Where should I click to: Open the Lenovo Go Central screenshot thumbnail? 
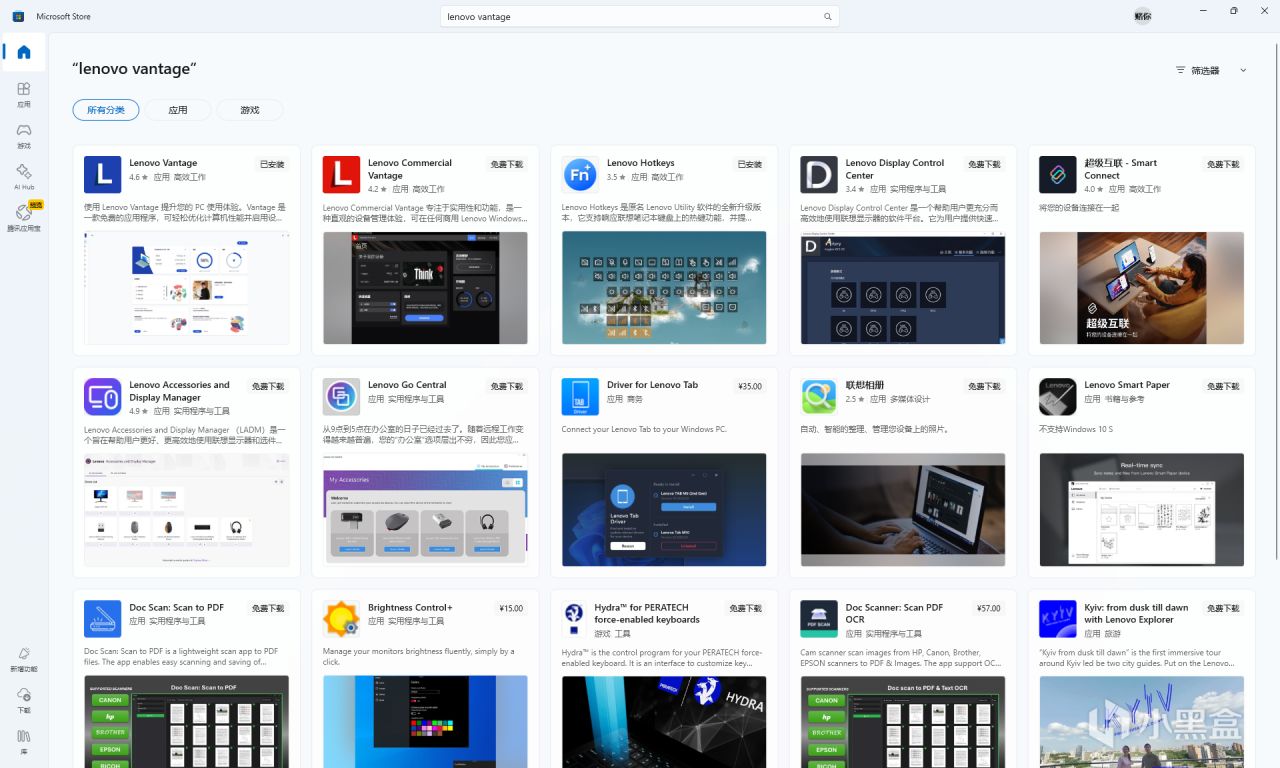[425, 510]
